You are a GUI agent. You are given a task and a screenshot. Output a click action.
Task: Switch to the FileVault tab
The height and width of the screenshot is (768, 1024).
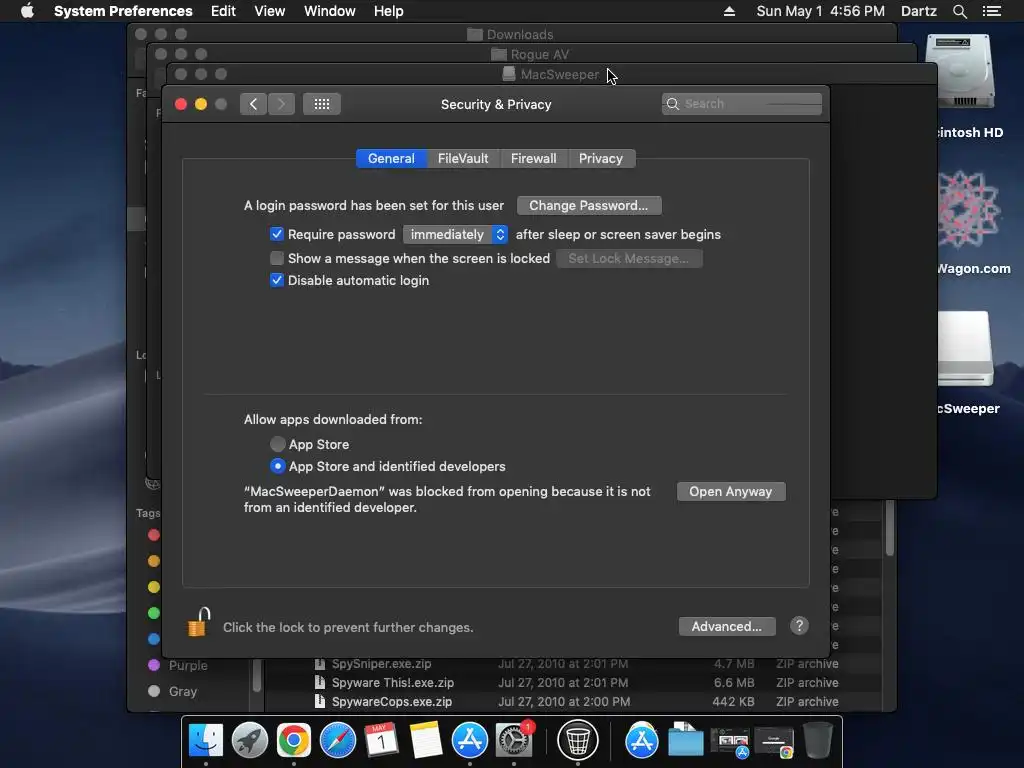(x=463, y=158)
